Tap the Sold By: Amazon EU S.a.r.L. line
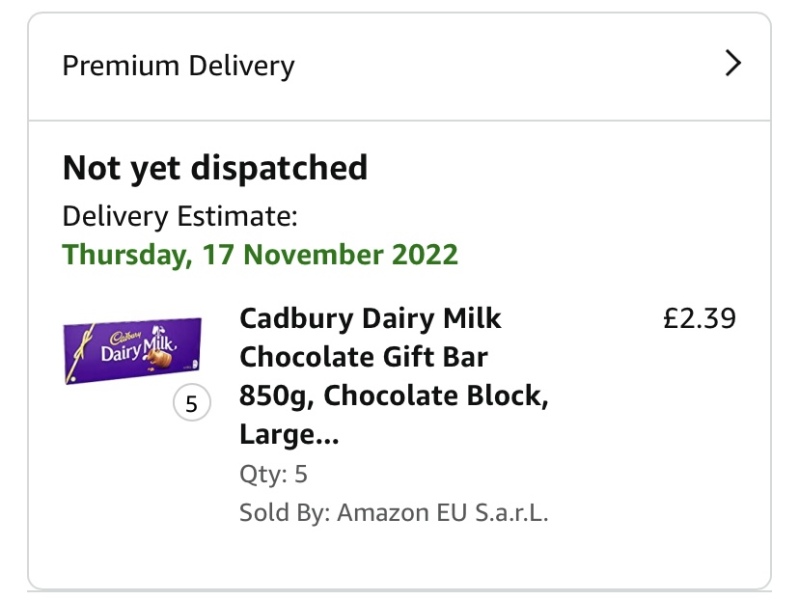The height and width of the screenshot is (600, 799). pos(394,513)
